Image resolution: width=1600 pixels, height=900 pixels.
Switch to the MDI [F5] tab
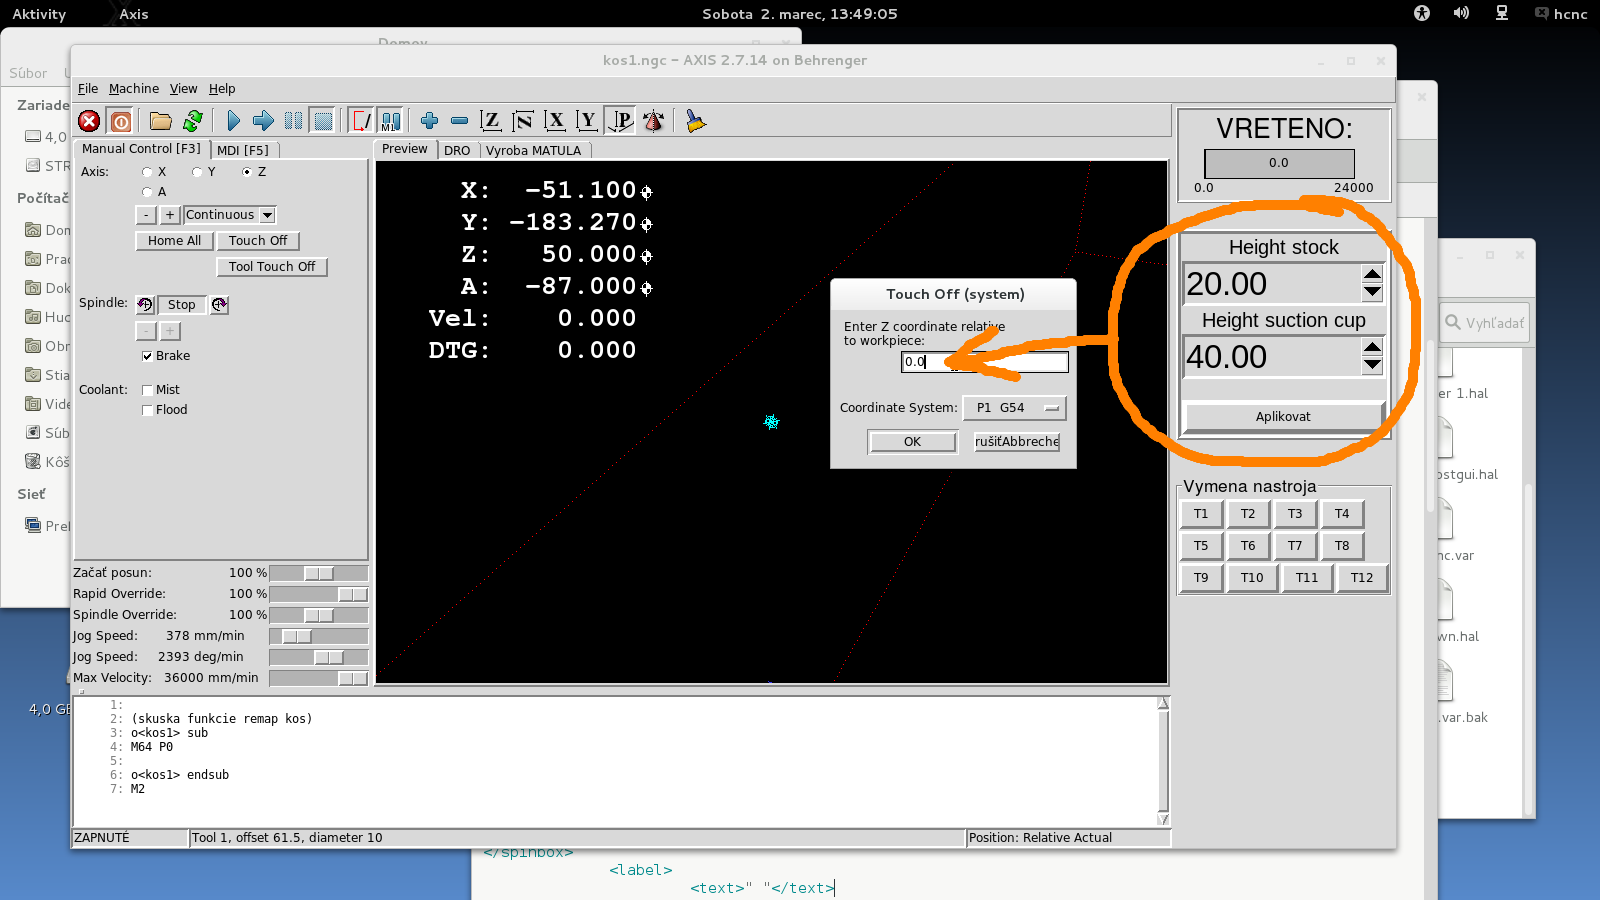pos(243,150)
